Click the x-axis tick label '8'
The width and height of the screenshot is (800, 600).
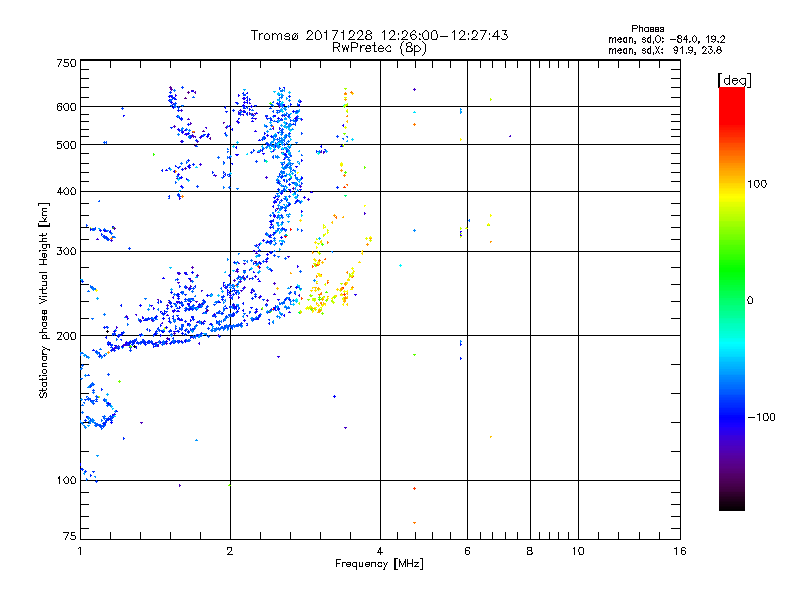click(530, 551)
